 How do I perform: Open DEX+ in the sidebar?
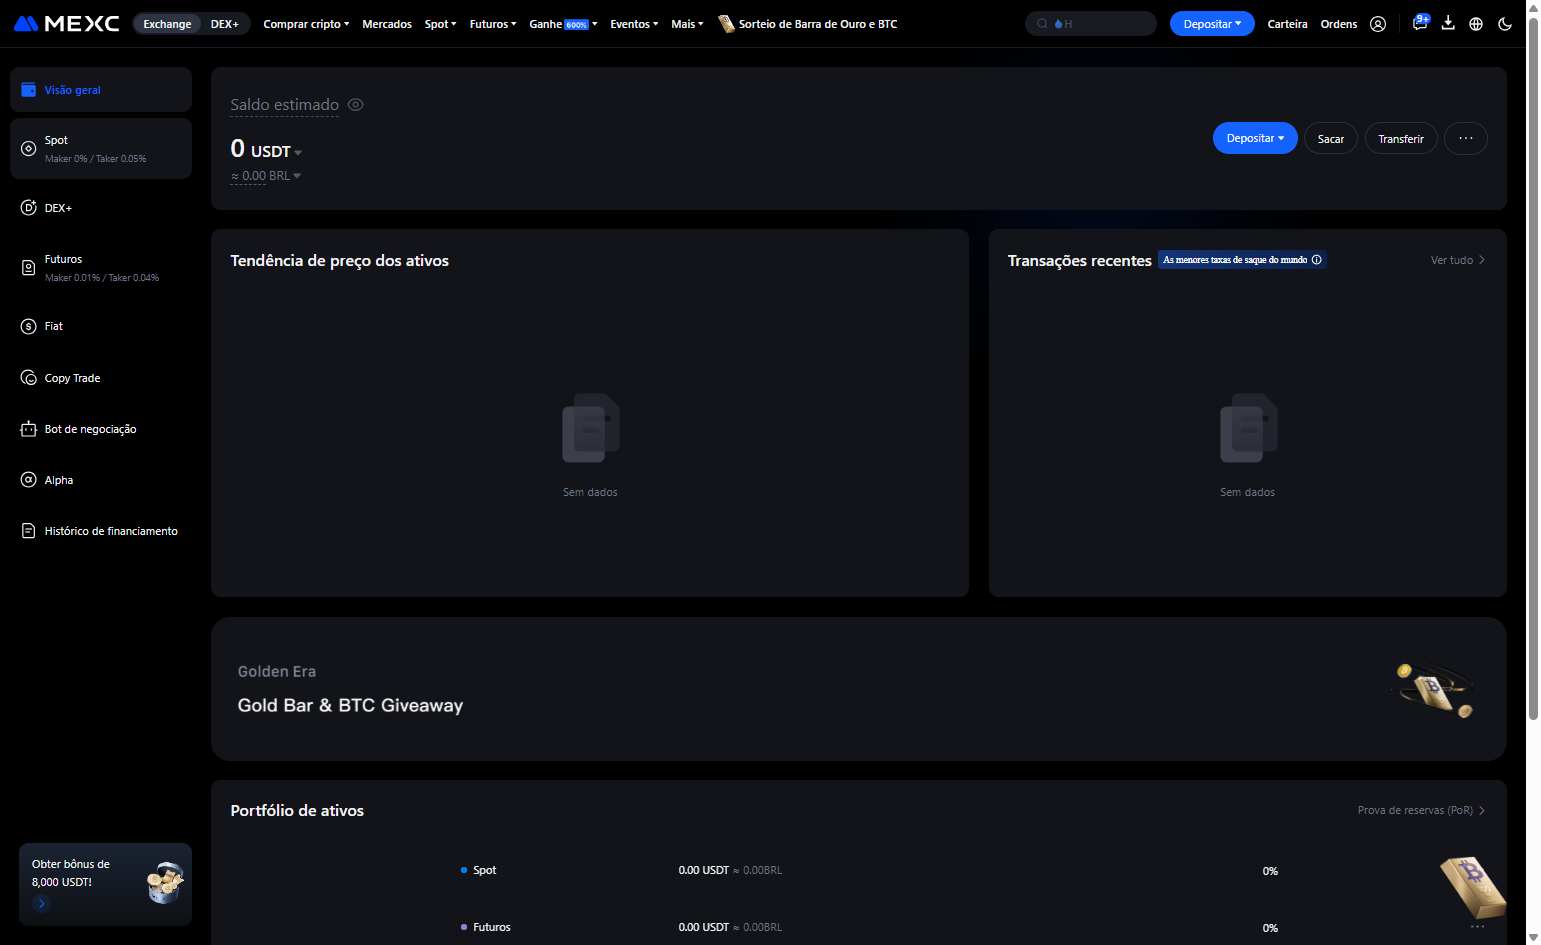pos(101,208)
